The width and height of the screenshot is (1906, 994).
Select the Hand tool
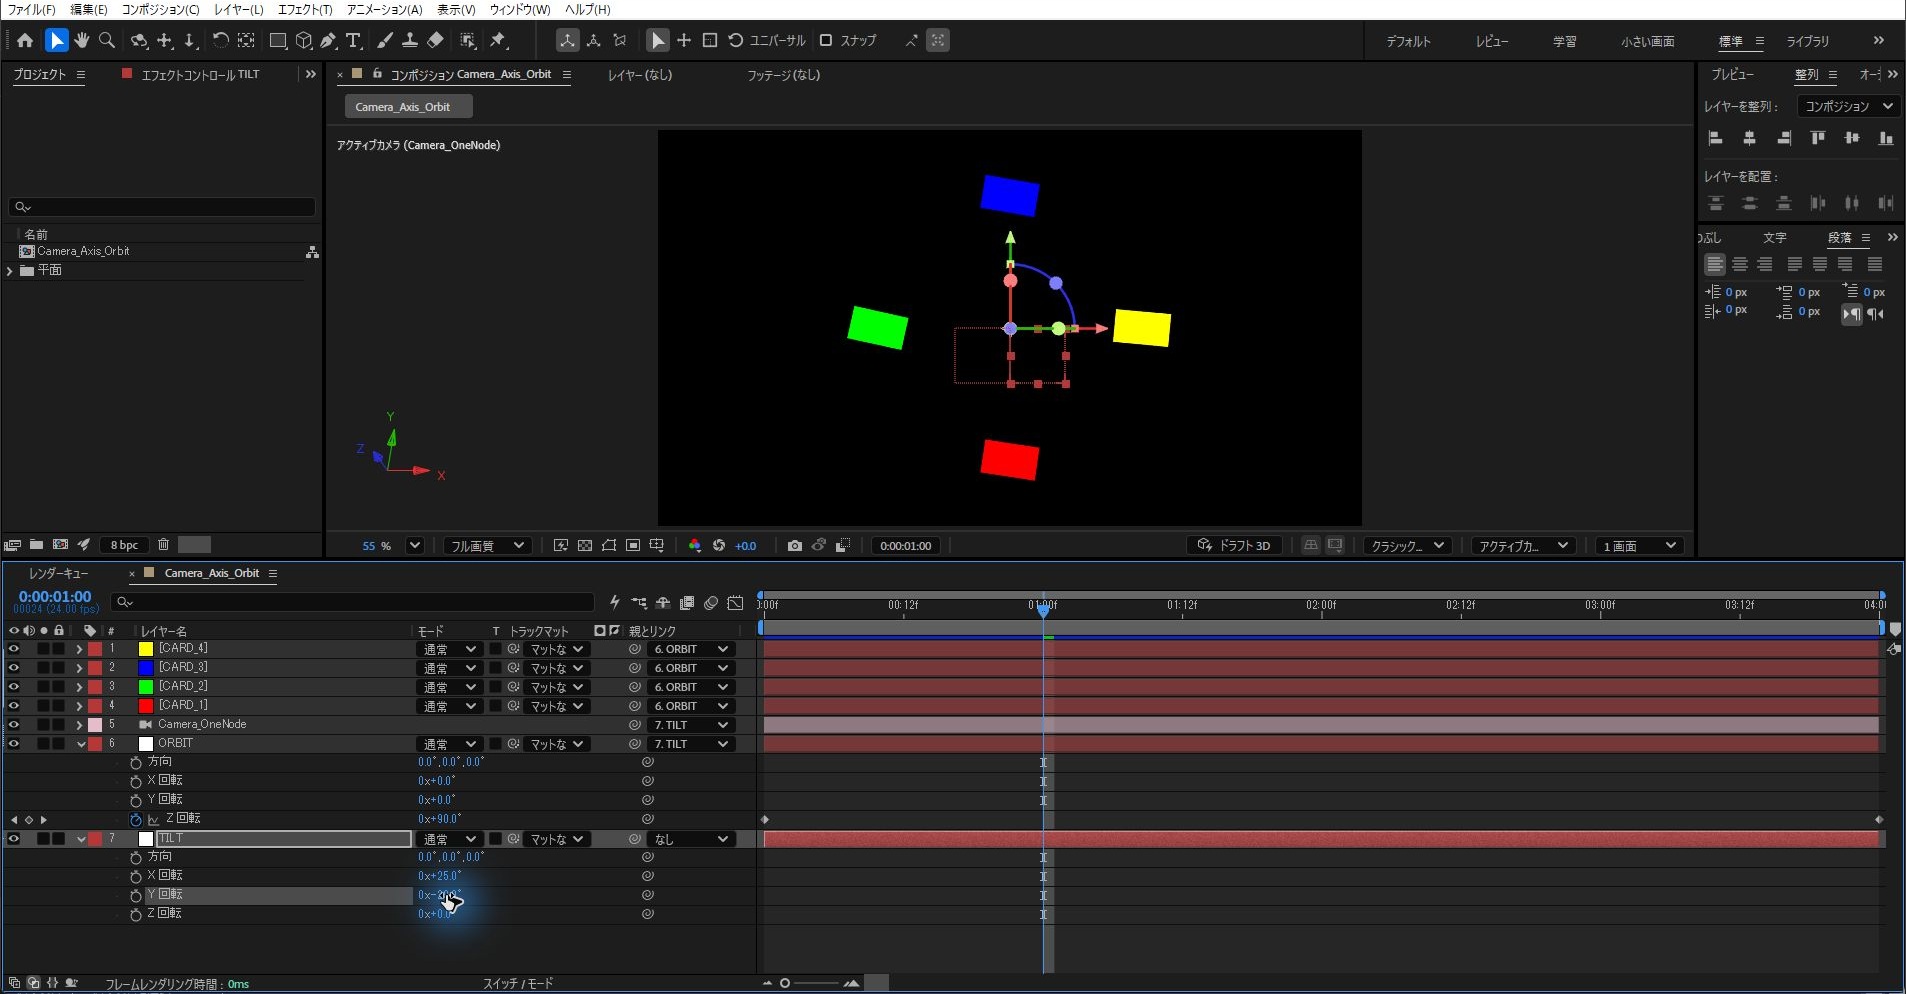(82, 40)
